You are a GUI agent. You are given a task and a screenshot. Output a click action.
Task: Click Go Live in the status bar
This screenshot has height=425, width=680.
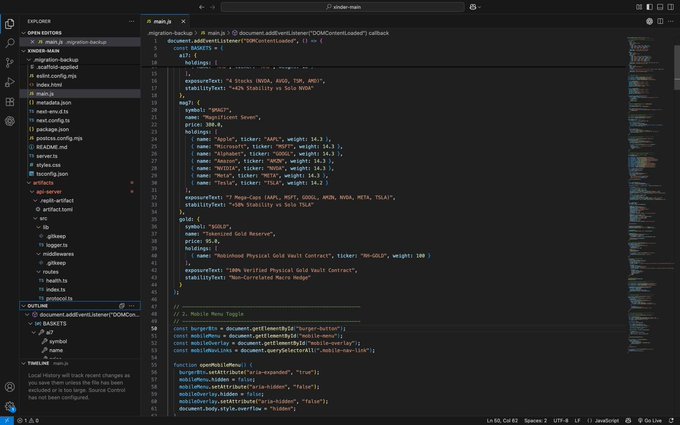pos(649,421)
